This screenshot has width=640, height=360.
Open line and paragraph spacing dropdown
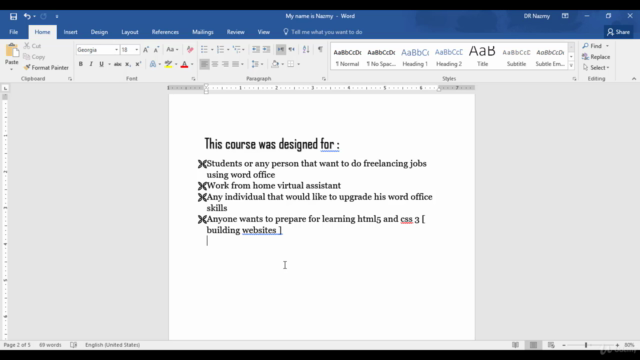coord(257,64)
